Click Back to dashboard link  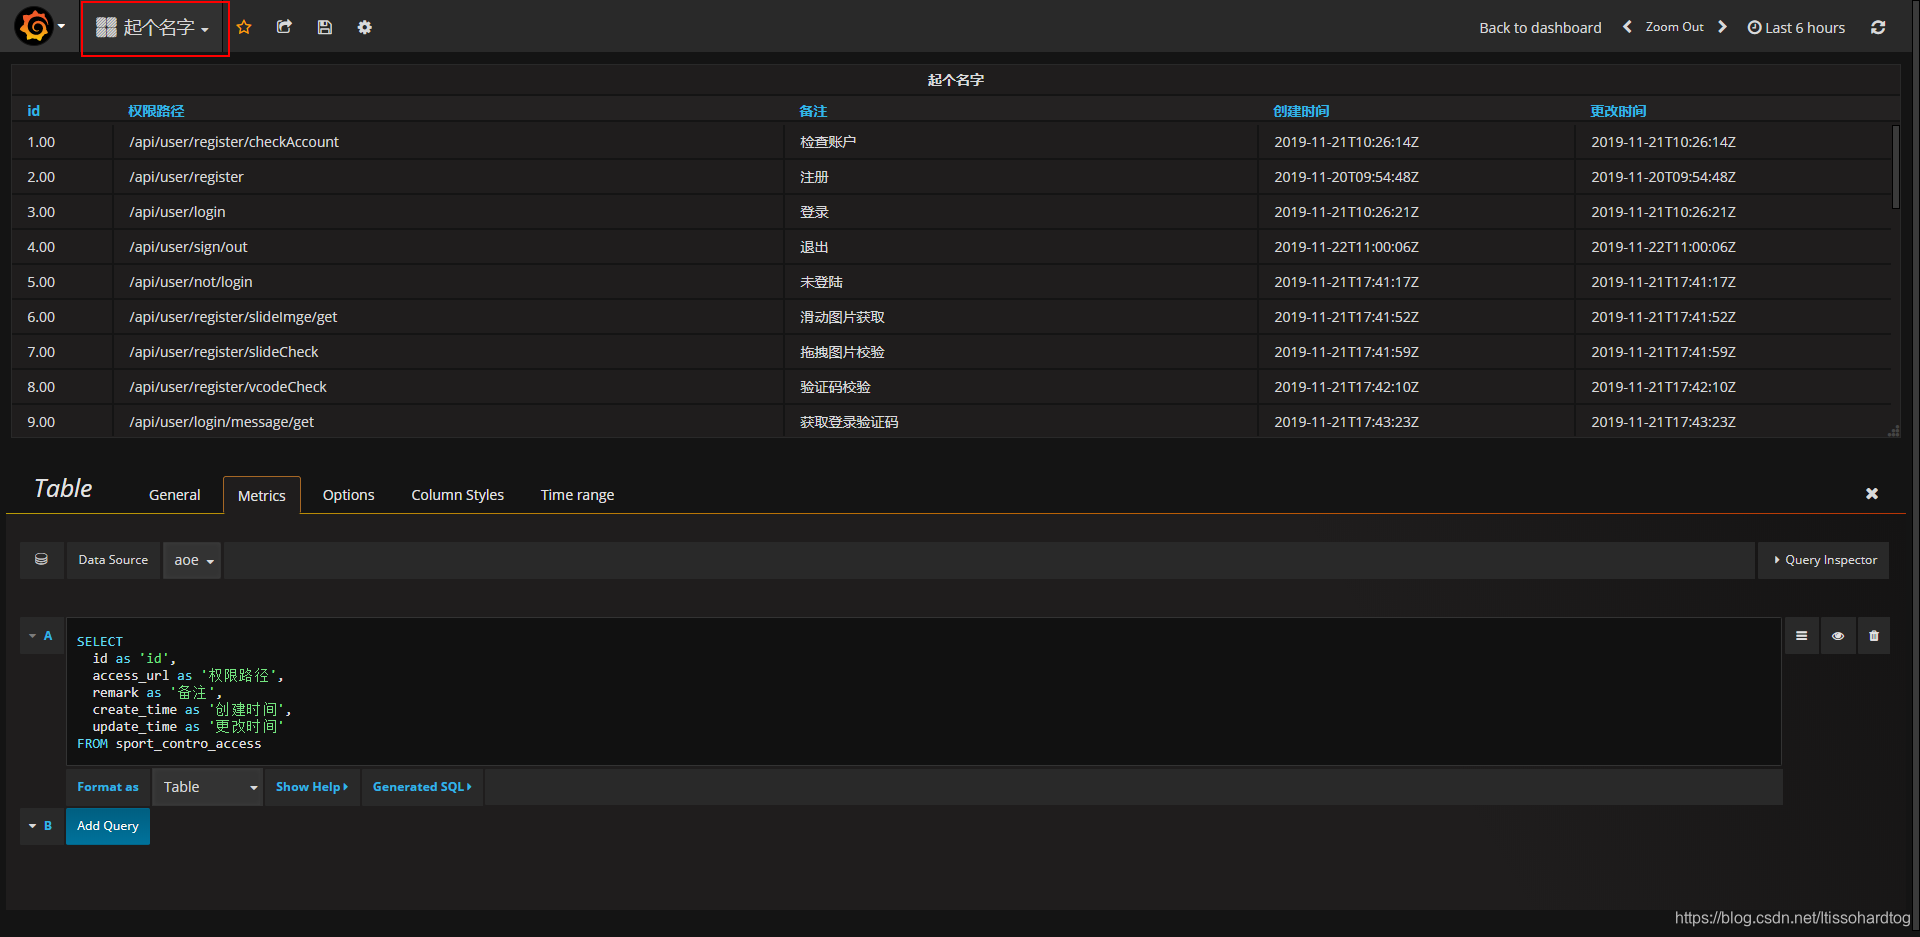click(x=1540, y=28)
